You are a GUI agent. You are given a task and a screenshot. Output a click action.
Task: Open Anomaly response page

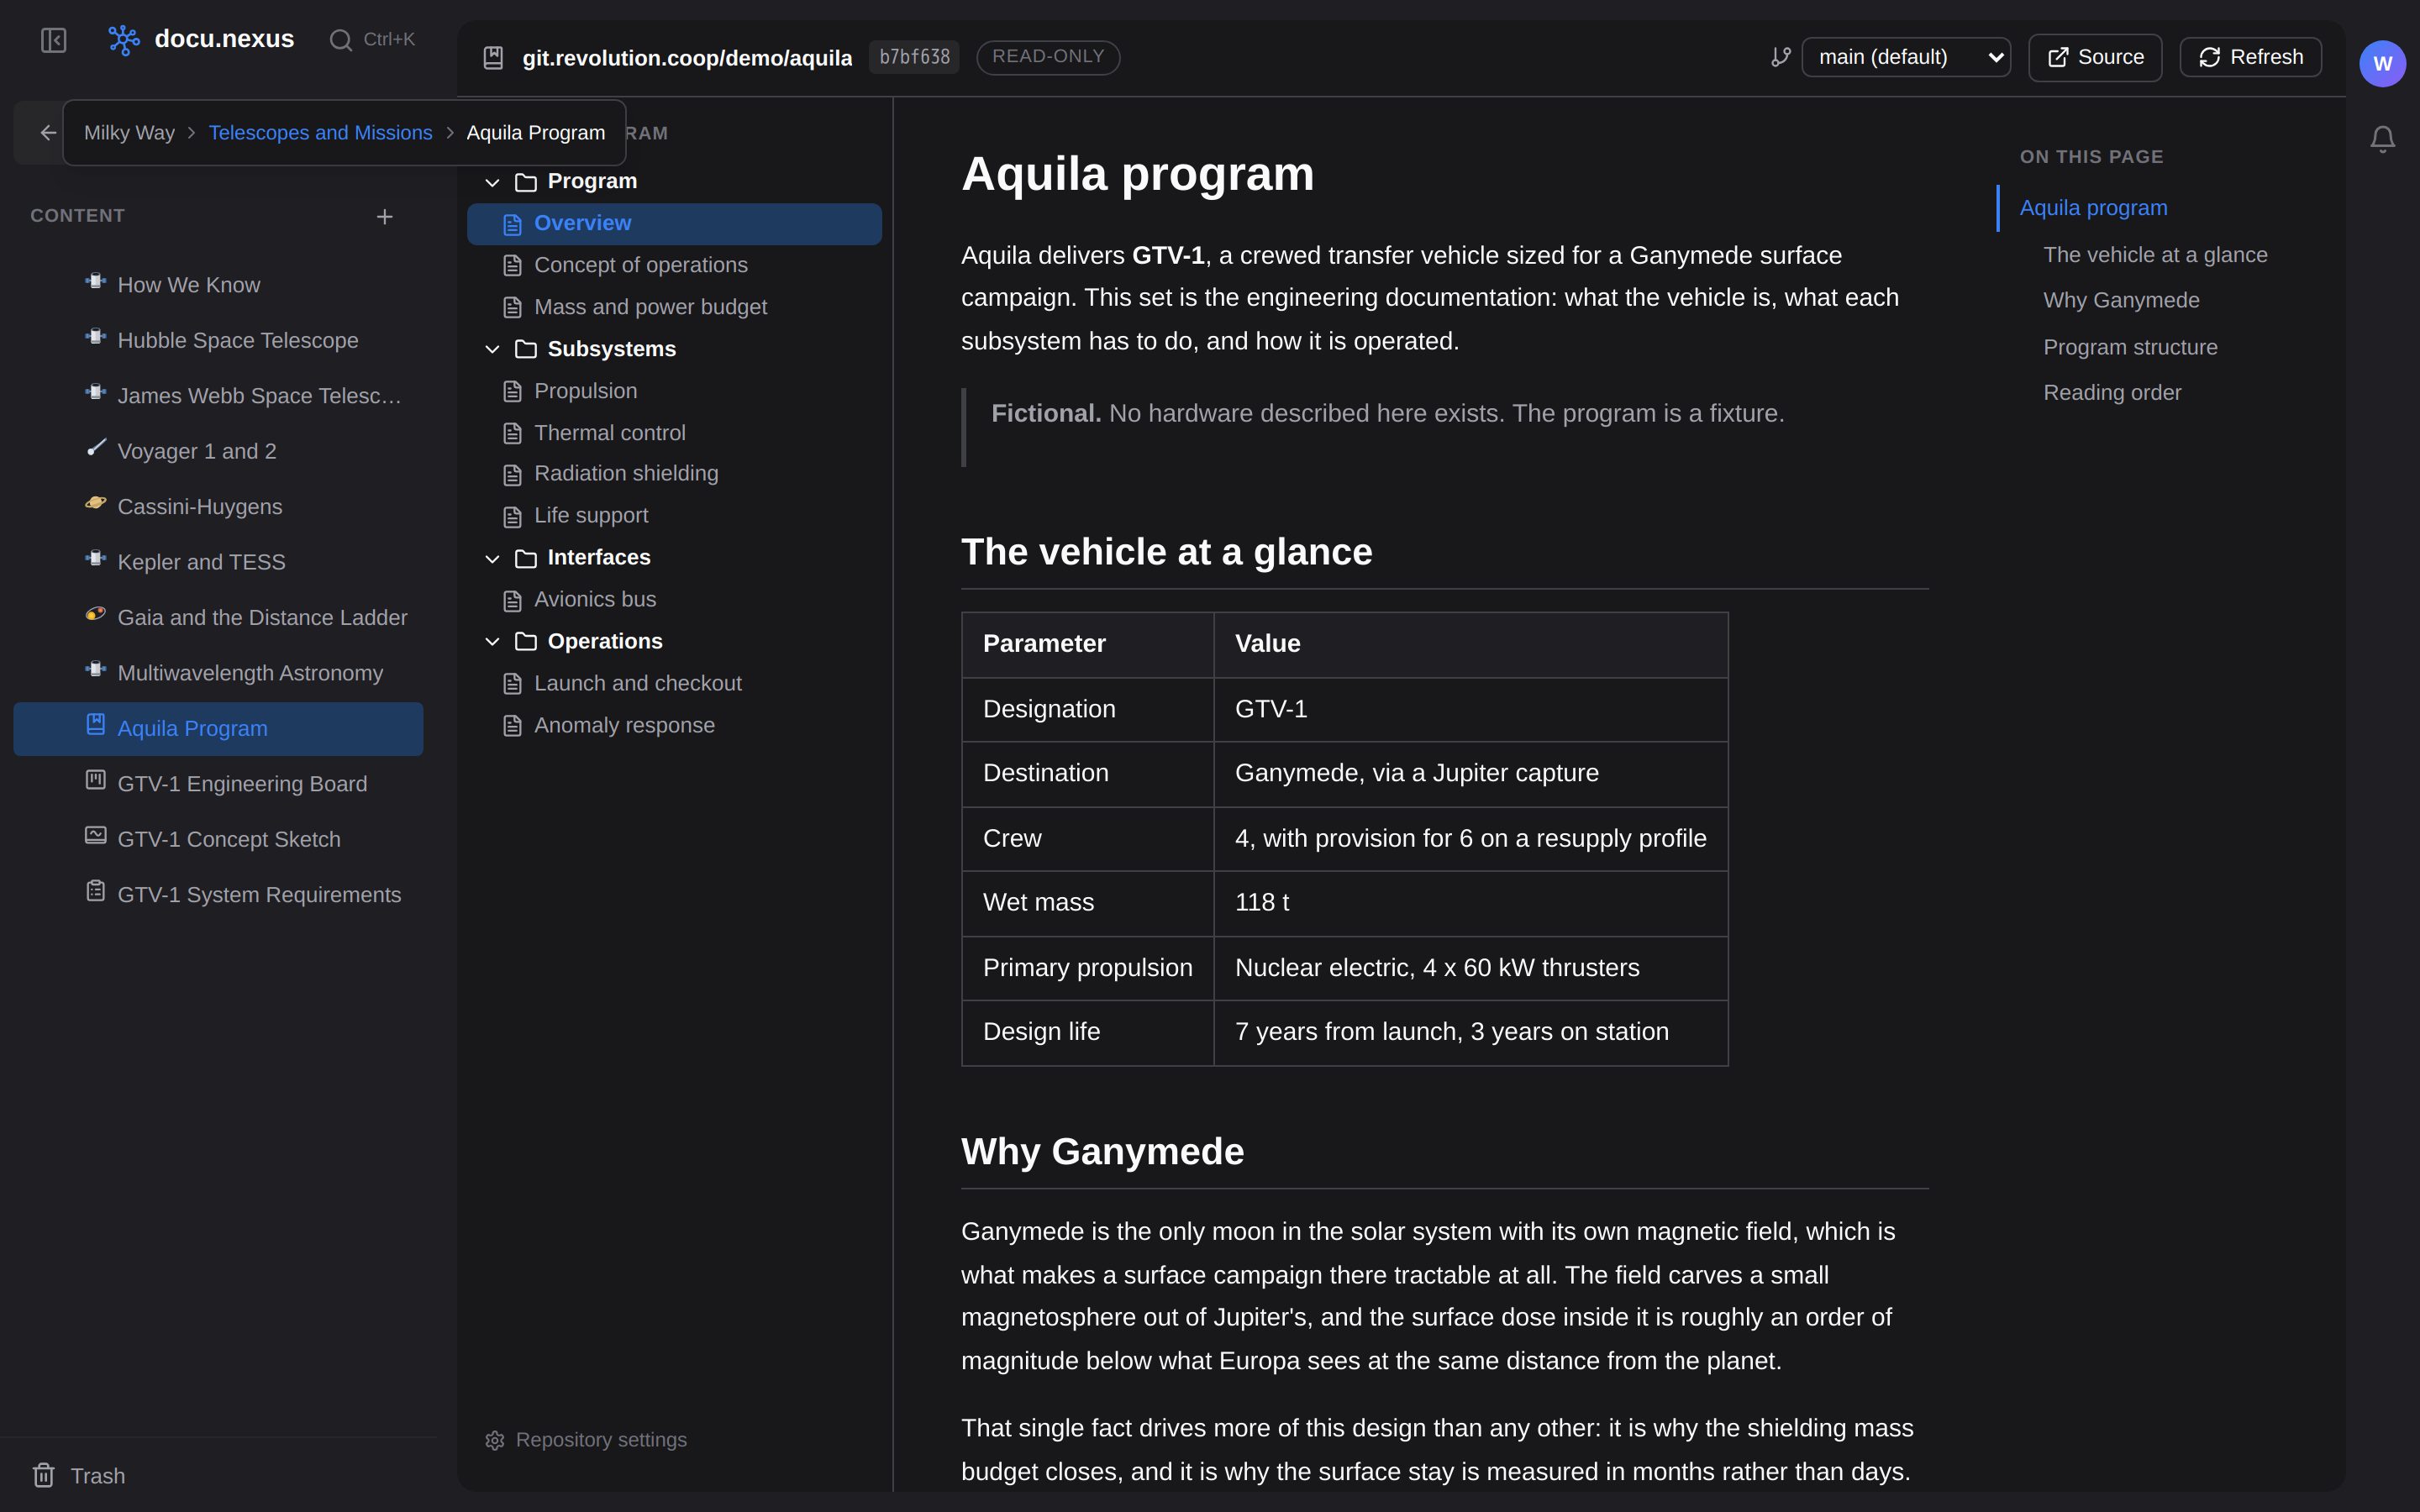pyautogui.click(x=674, y=726)
